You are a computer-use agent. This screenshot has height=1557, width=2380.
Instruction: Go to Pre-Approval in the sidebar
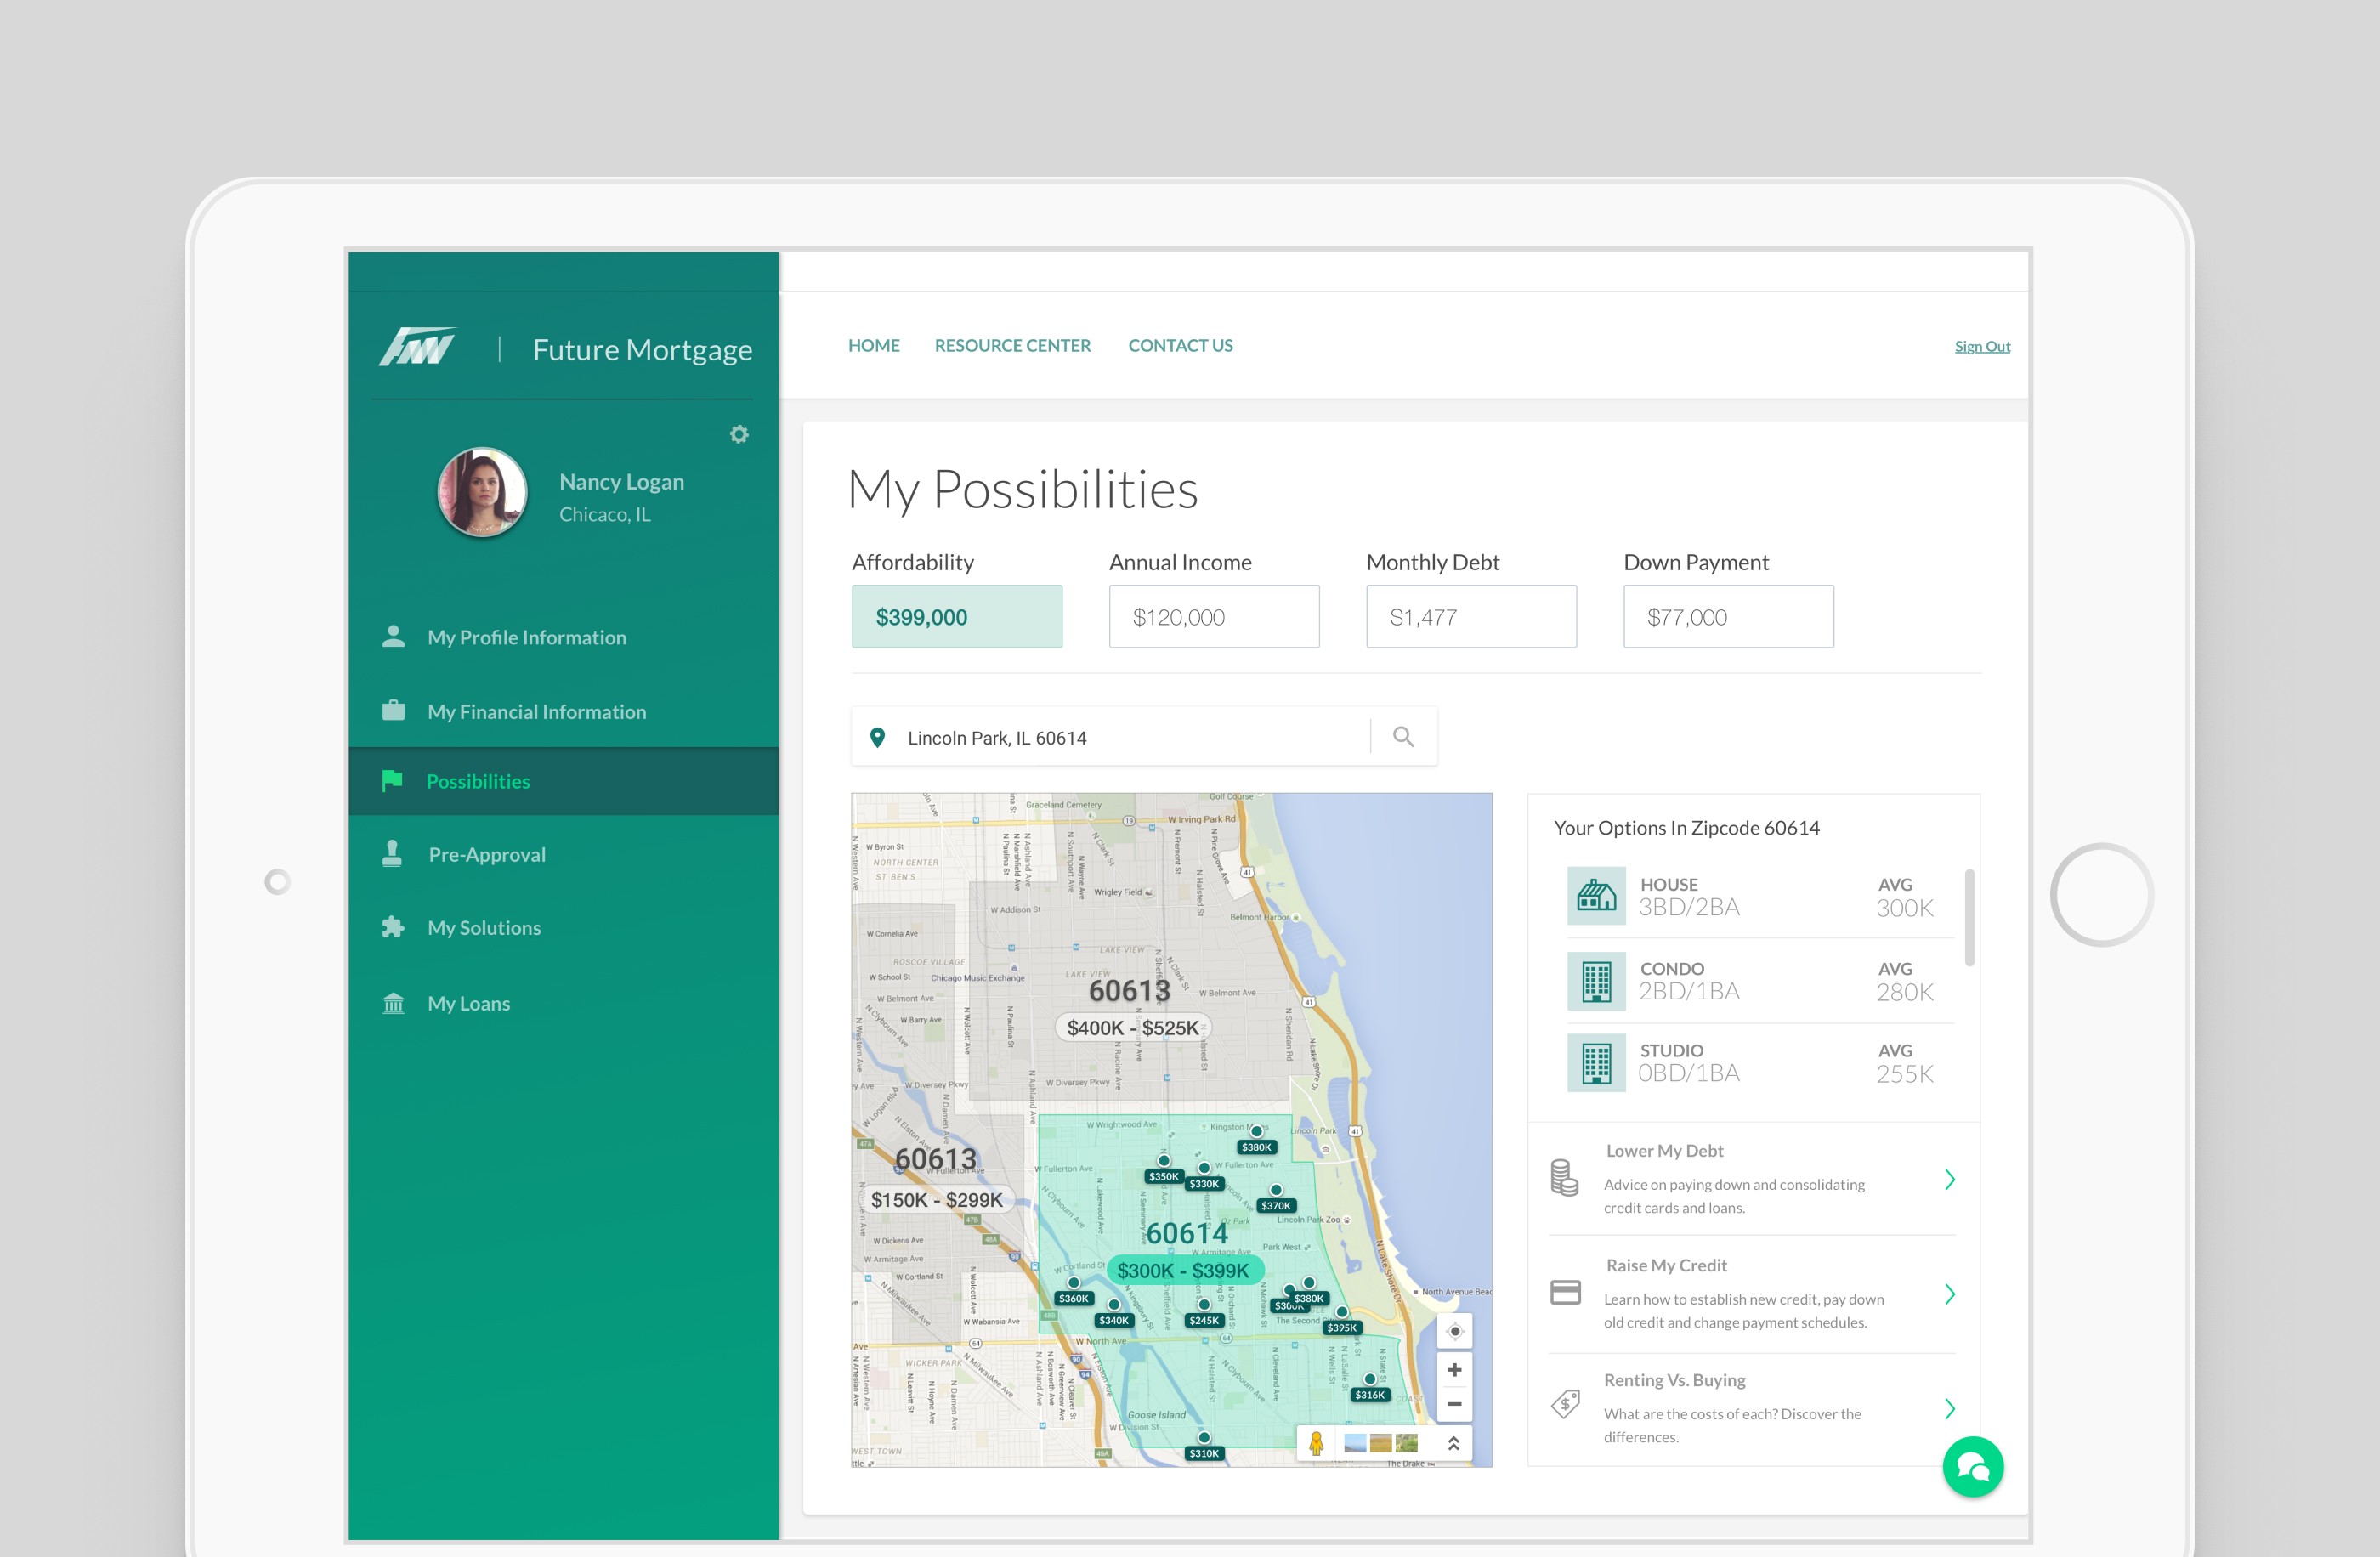coord(487,854)
